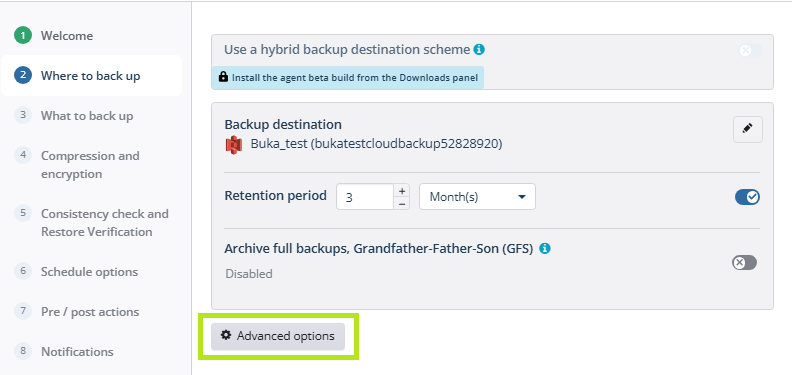Open the Advanced options button

(x=278, y=336)
